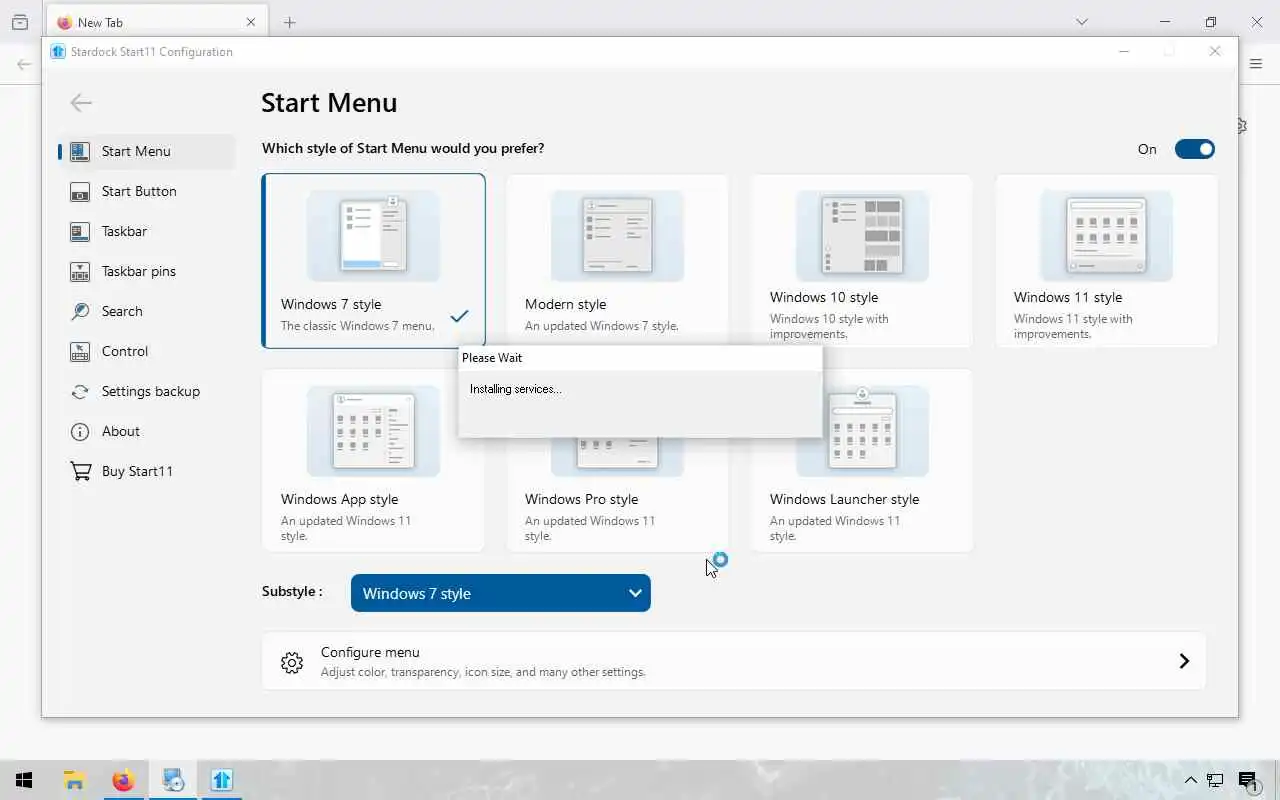
Task: Click the installer icon on the taskbar
Action: (173, 780)
